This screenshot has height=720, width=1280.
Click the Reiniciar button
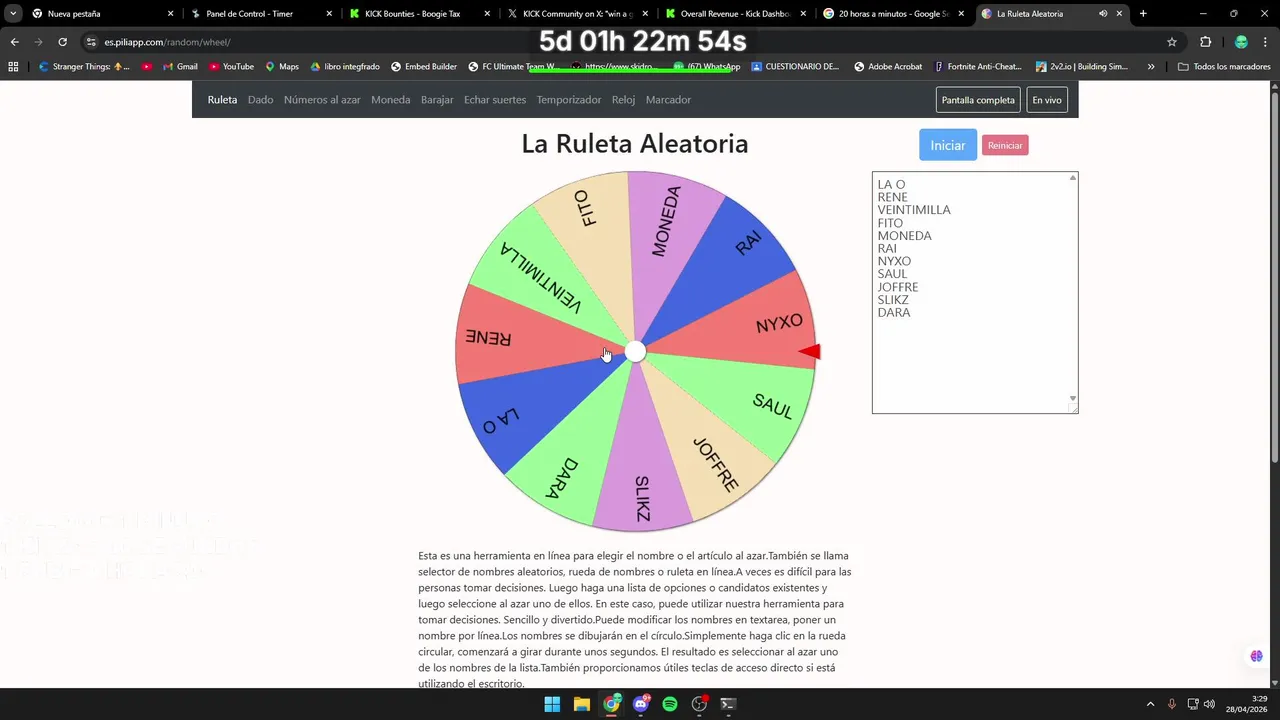[1005, 145]
